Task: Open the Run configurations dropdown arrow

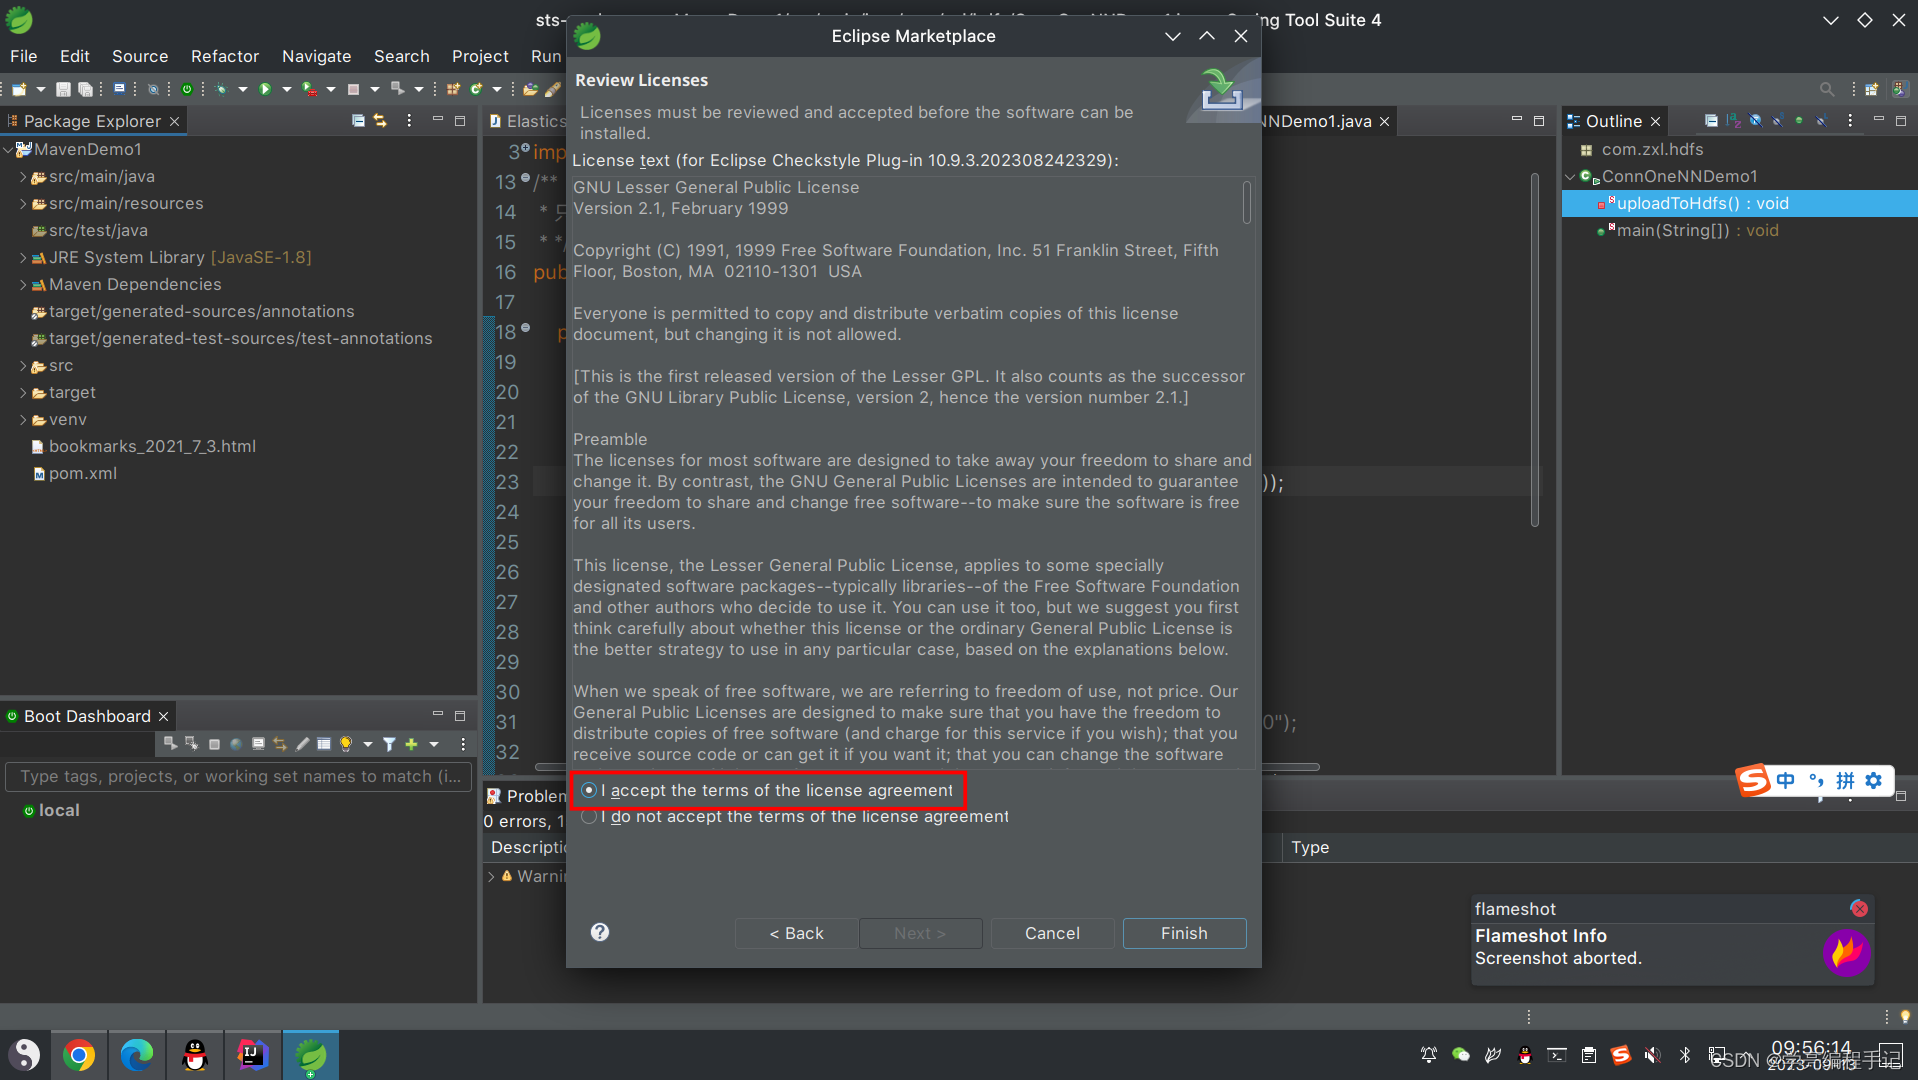Action: point(287,89)
